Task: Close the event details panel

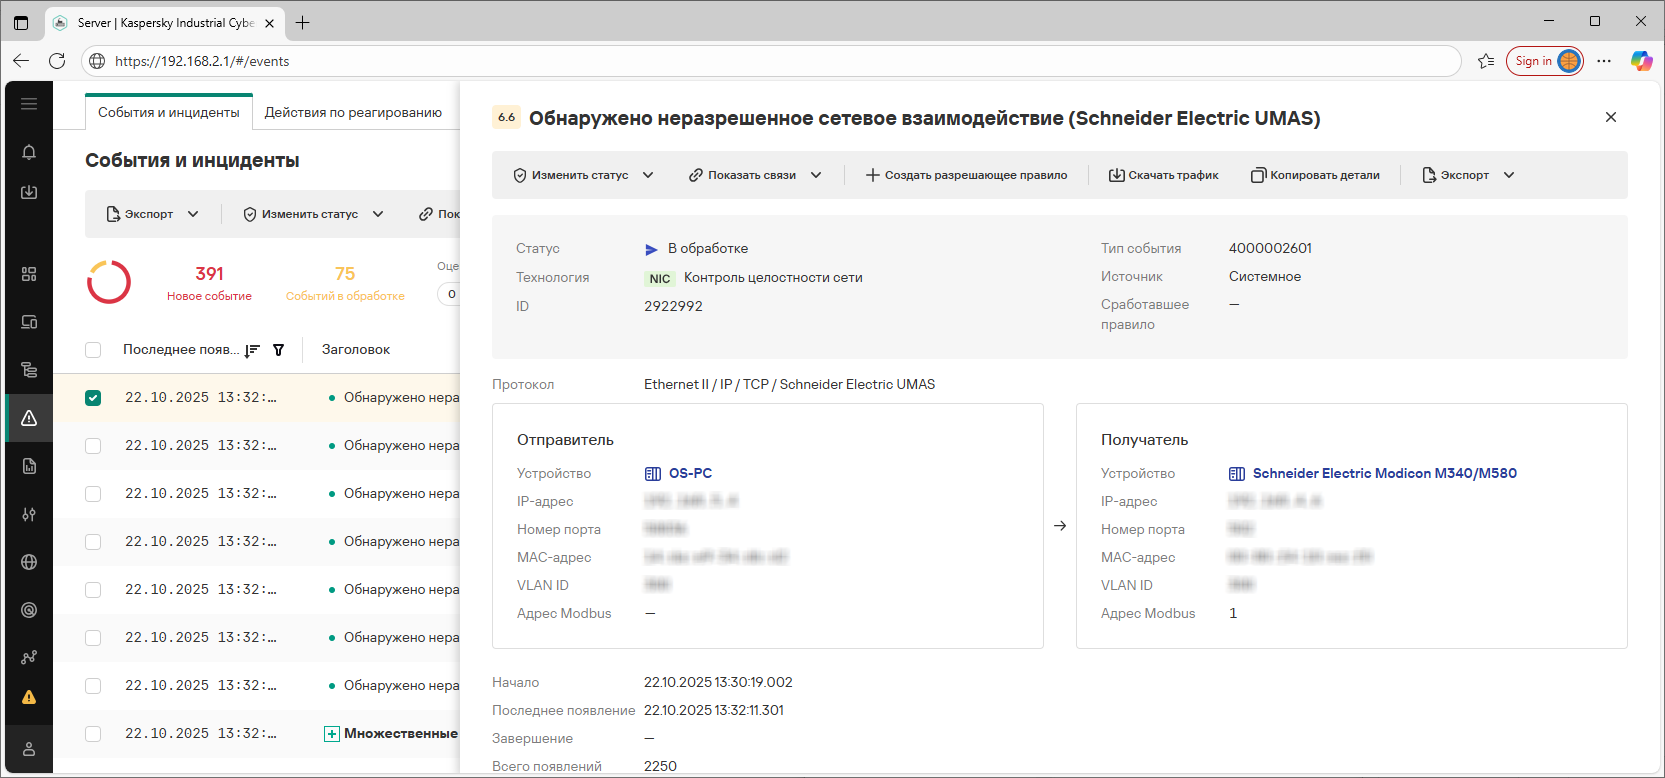Action: 1610,117
